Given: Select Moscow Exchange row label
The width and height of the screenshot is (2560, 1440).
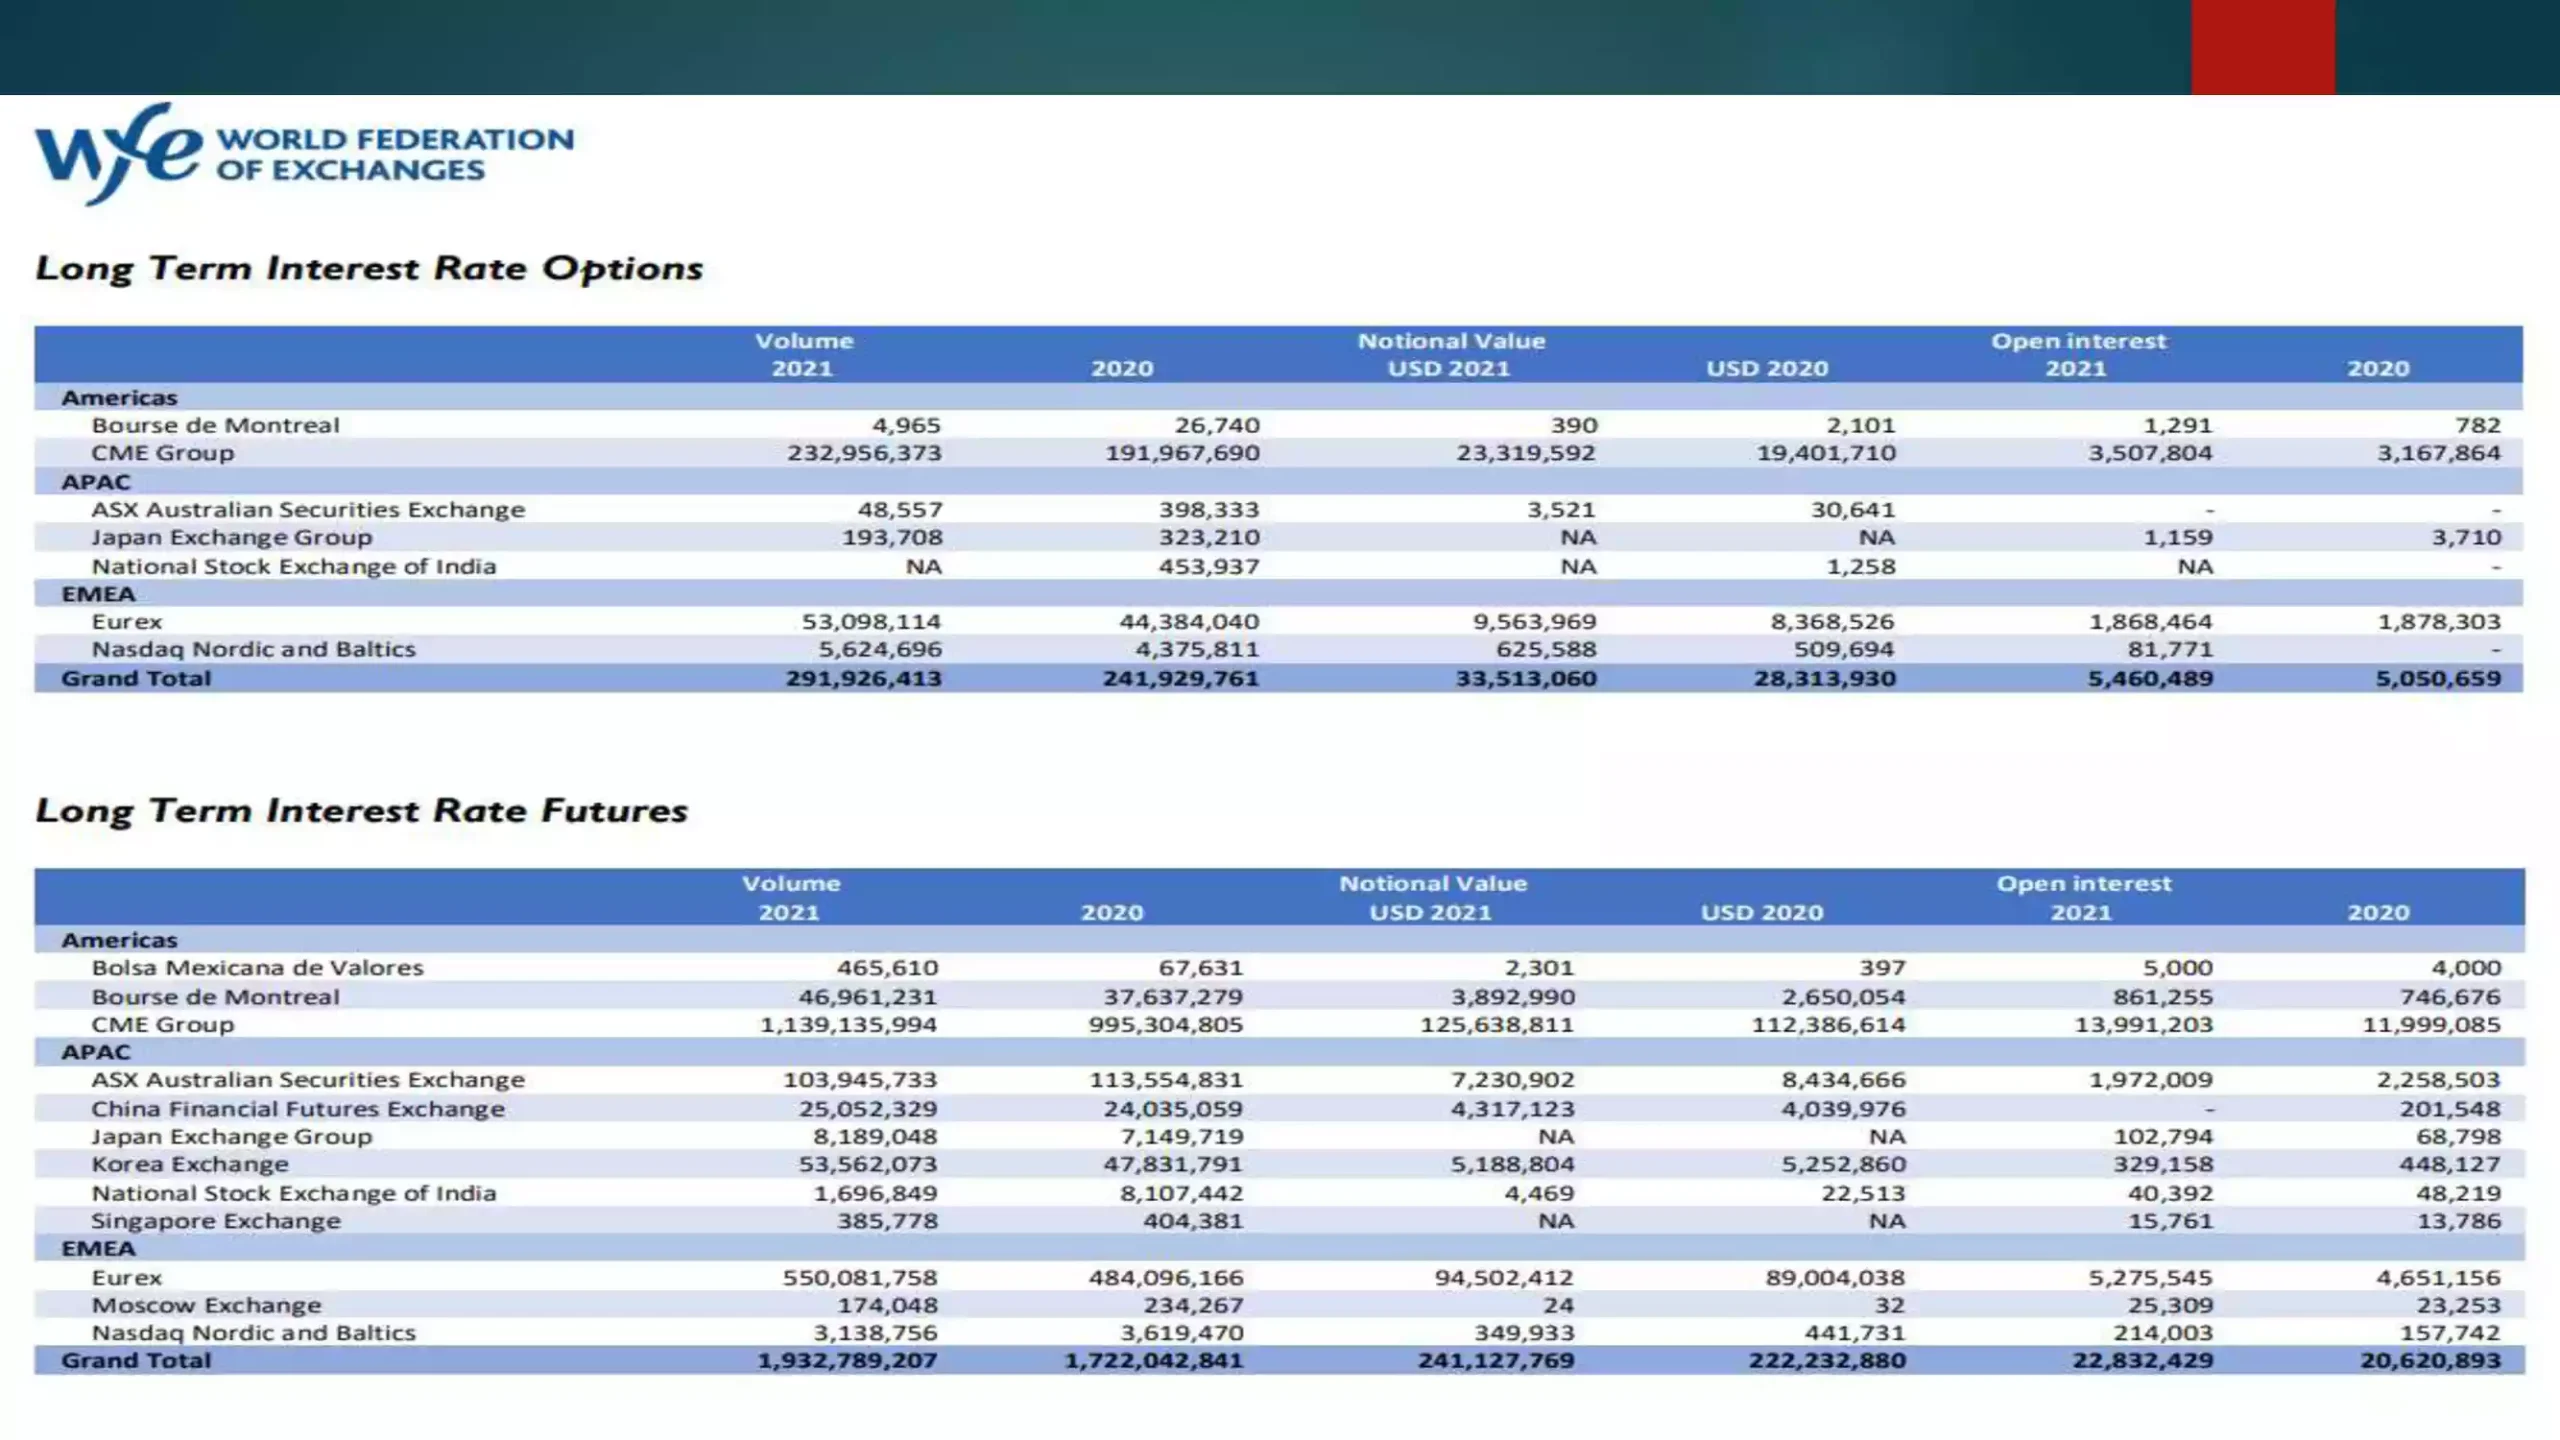Looking at the screenshot, I should (206, 1306).
